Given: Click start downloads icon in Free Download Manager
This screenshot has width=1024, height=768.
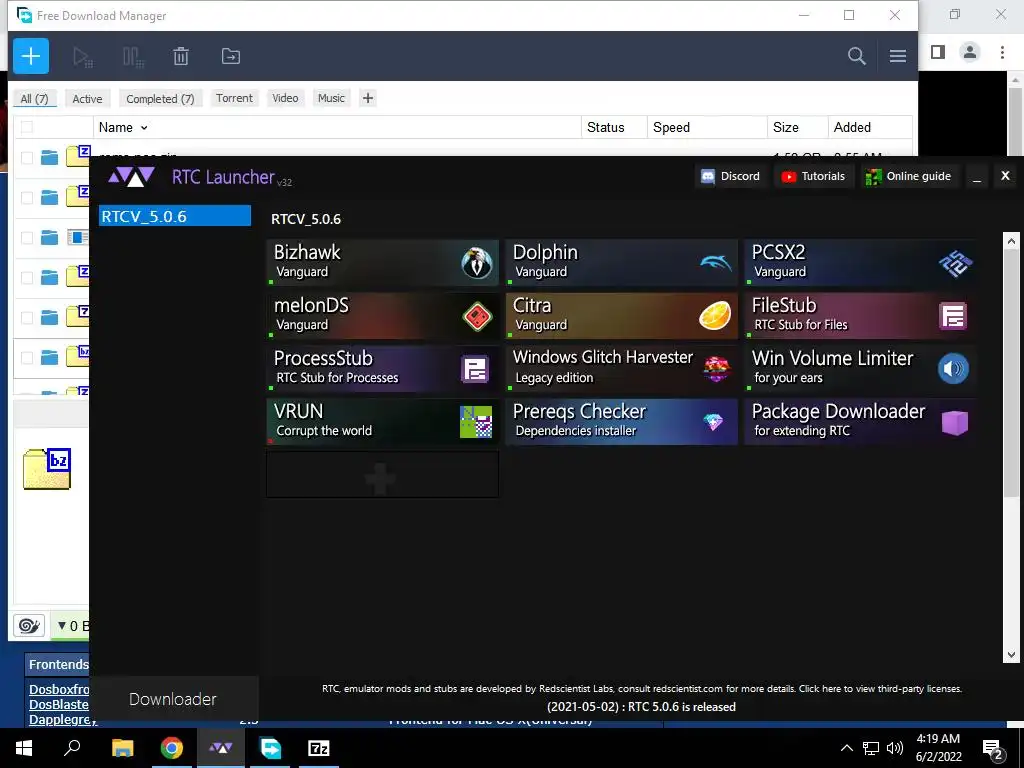Looking at the screenshot, I should (x=83, y=57).
